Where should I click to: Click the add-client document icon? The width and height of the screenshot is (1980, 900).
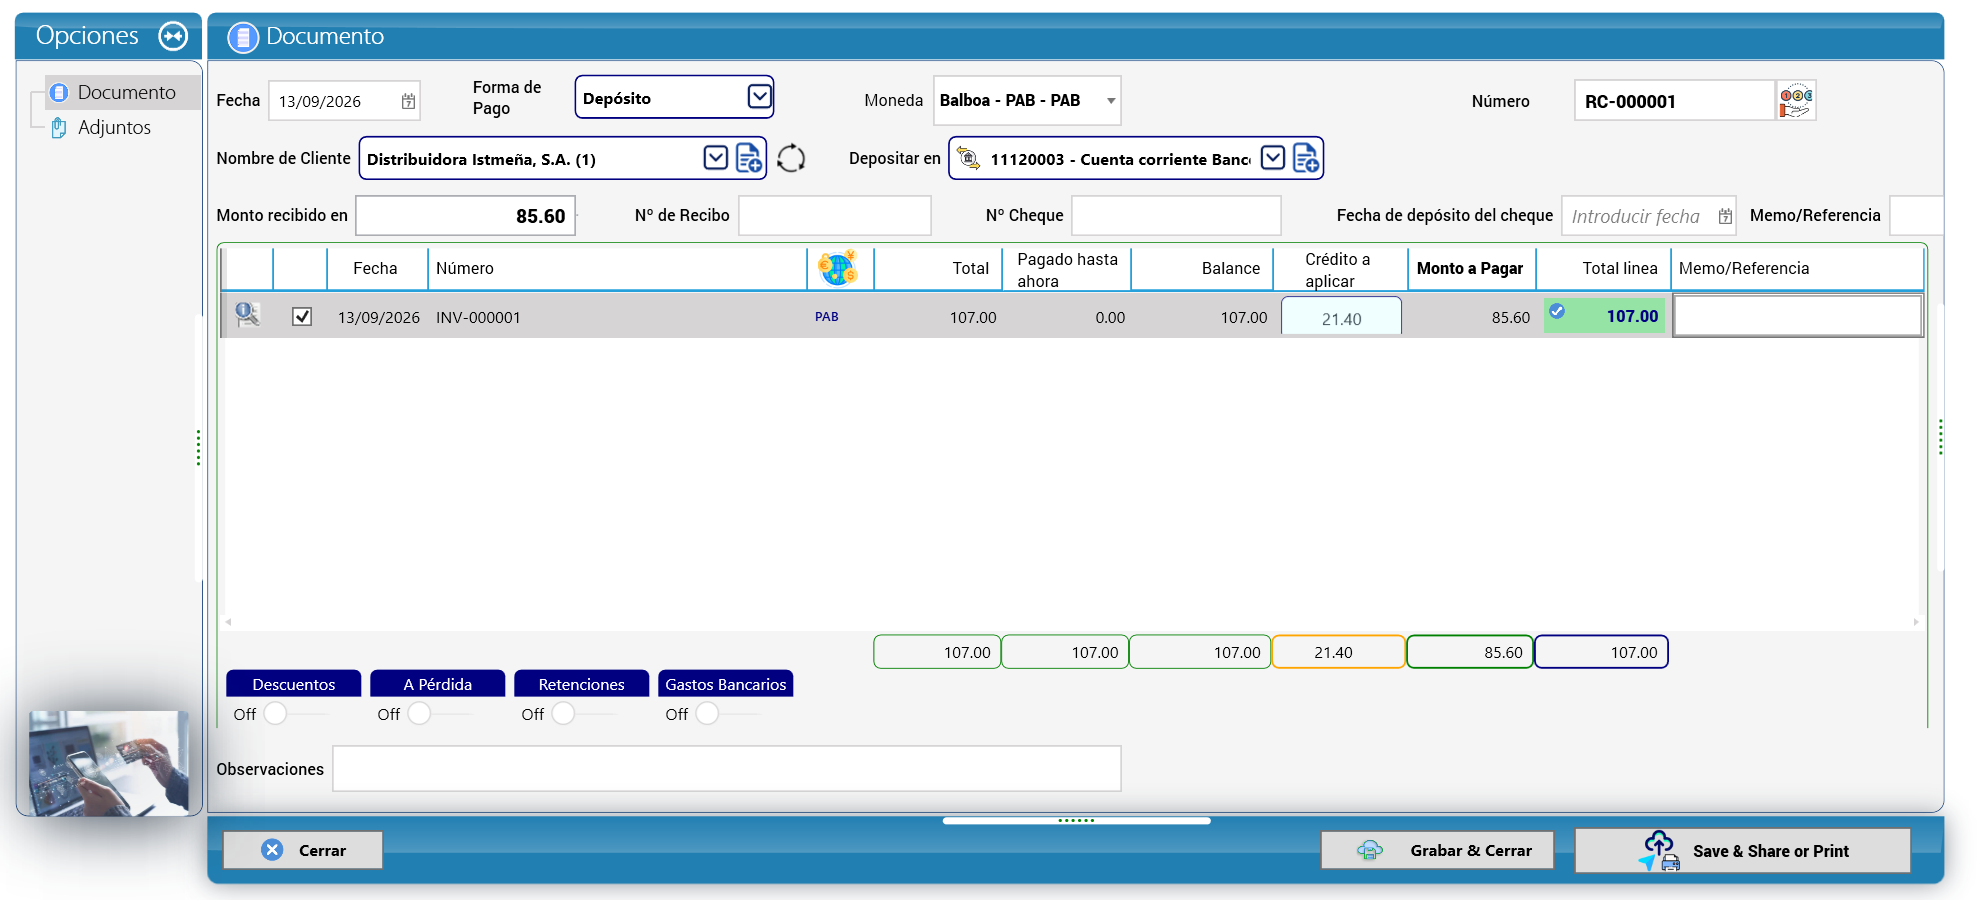[749, 158]
